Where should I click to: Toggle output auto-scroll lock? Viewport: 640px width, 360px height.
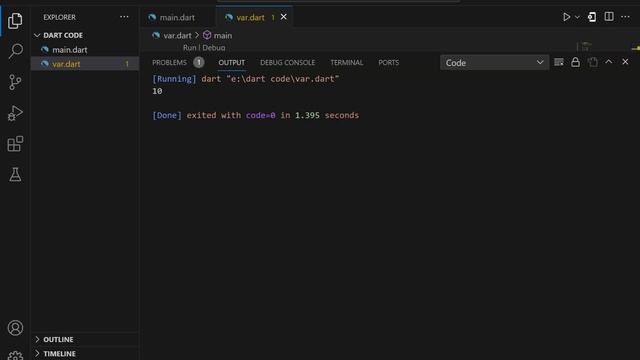576,62
